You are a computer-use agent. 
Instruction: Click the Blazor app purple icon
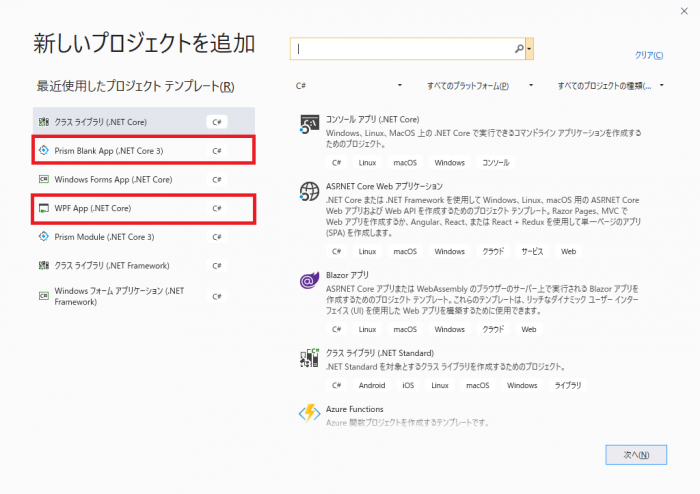pos(309,281)
